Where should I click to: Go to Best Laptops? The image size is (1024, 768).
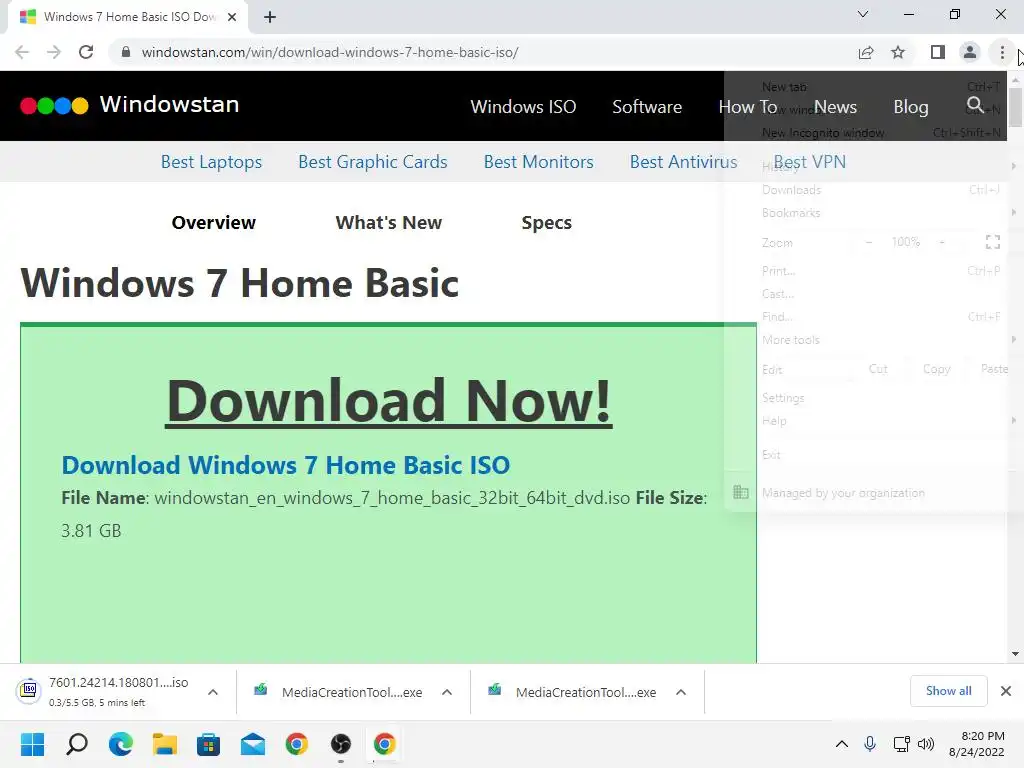pyautogui.click(x=211, y=162)
